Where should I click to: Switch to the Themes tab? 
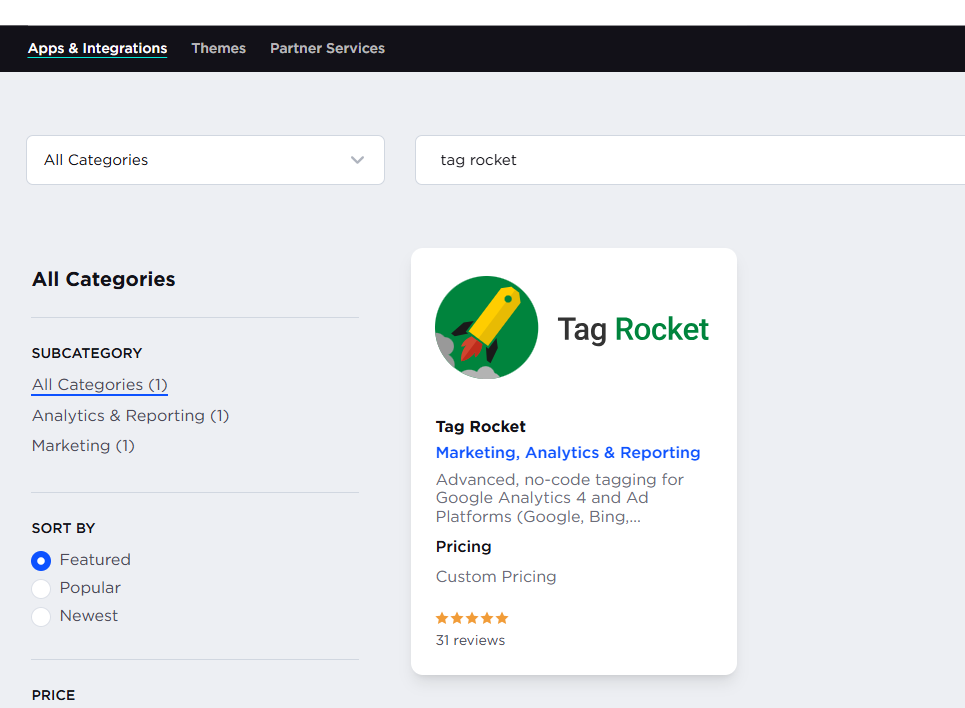point(218,48)
